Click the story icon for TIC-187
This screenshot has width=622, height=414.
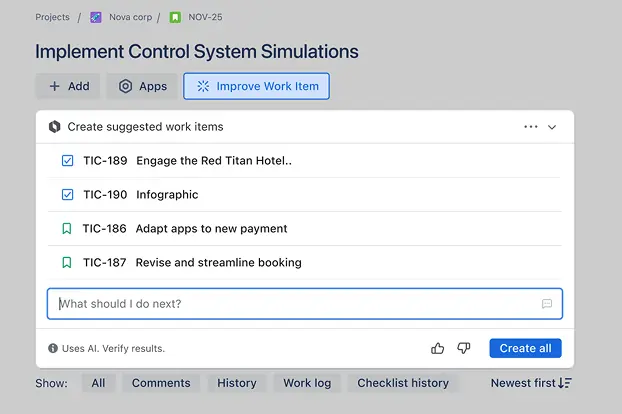(x=67, y=263)
